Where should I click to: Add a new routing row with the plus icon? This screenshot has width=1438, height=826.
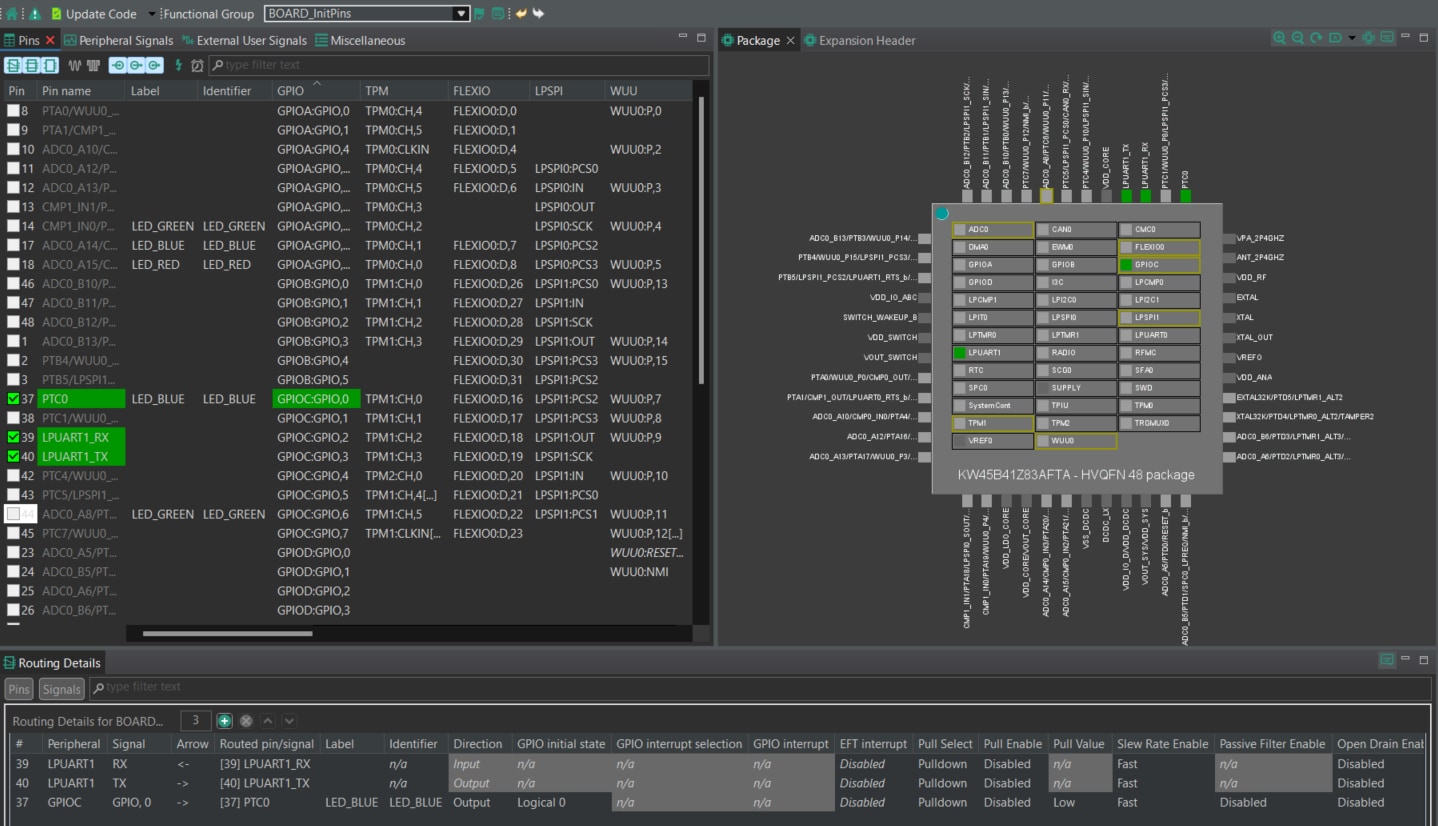pyautogui.click(x=223, y=720)
